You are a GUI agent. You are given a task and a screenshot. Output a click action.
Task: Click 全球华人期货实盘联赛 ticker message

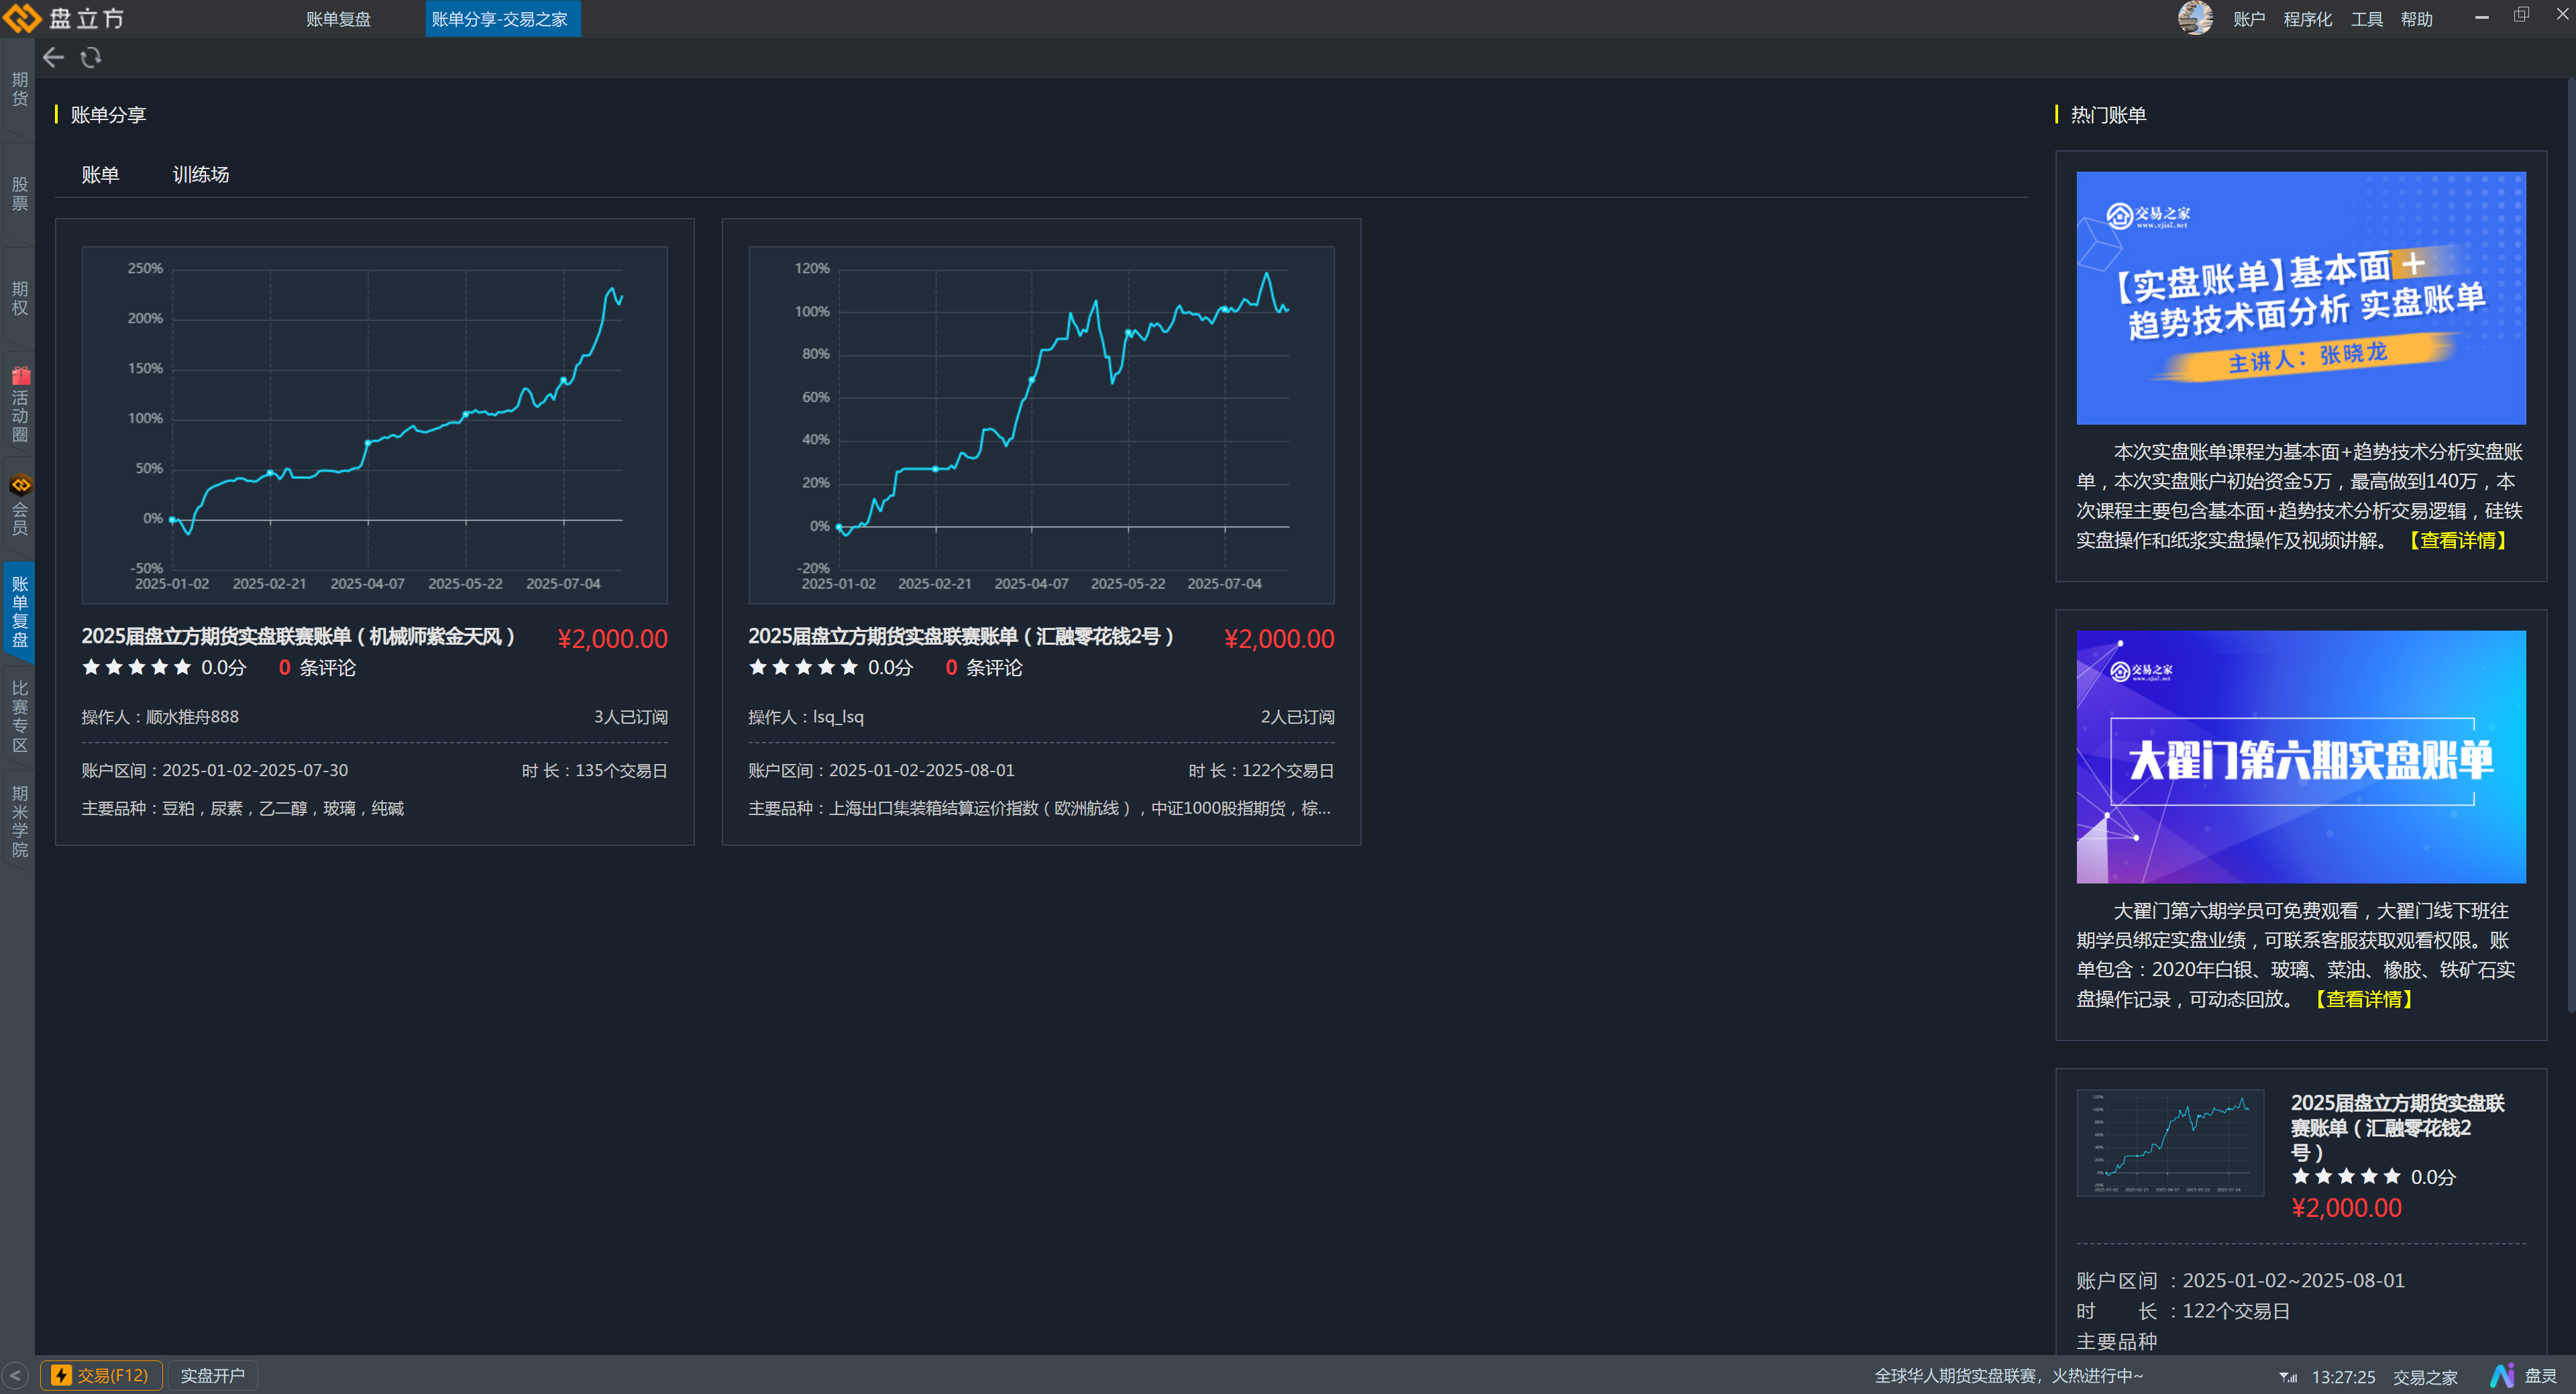[x=2008, y=1376]
